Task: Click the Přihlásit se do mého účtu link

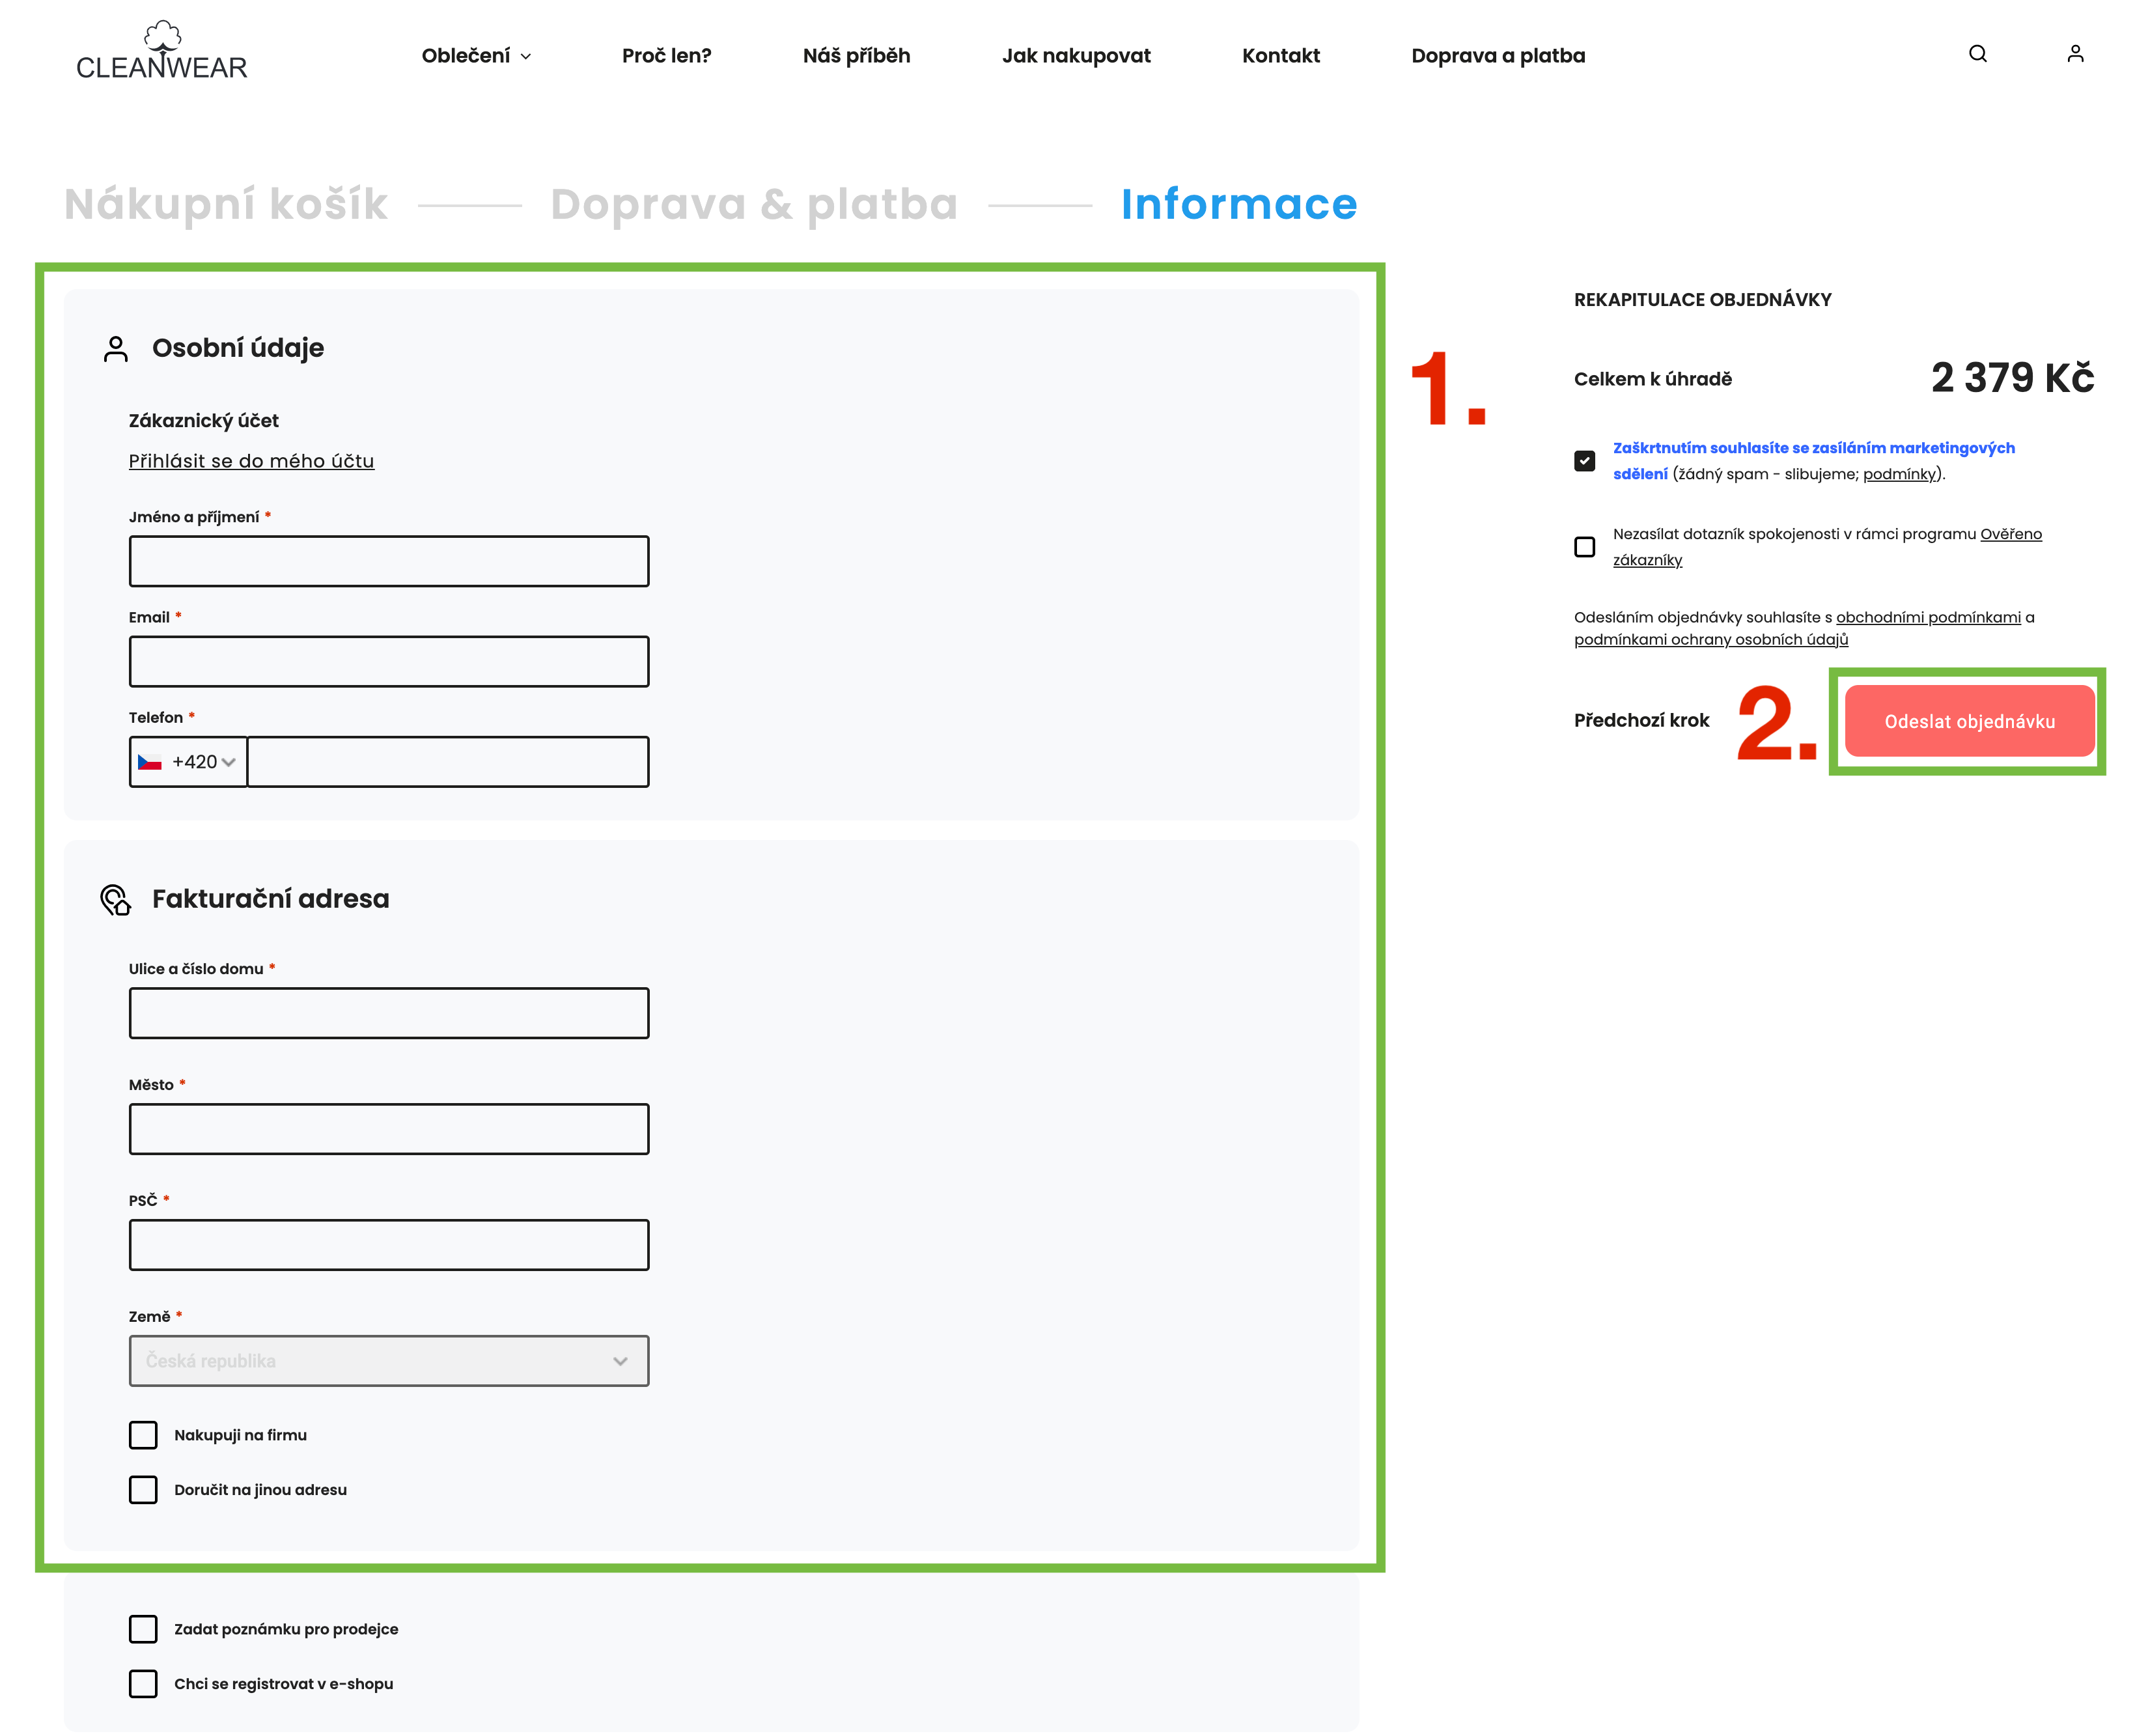Action: pos(251,461)
